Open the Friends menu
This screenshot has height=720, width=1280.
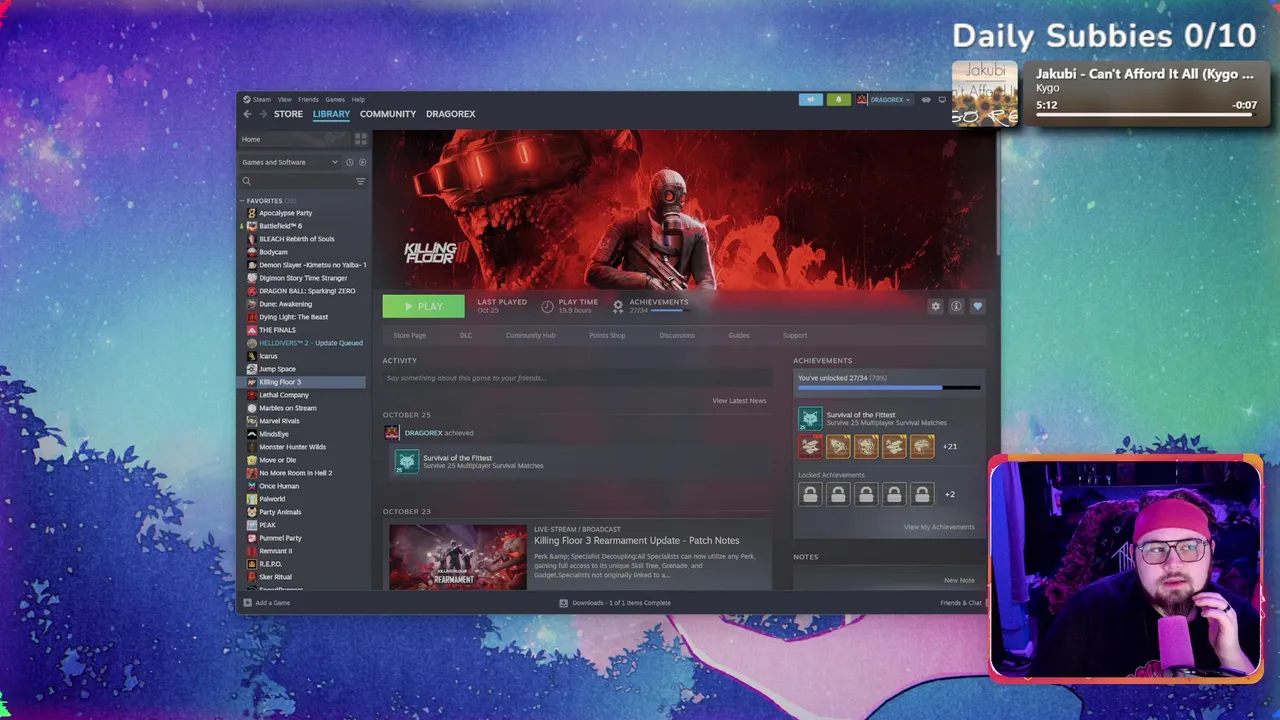(x=308, y=99)
